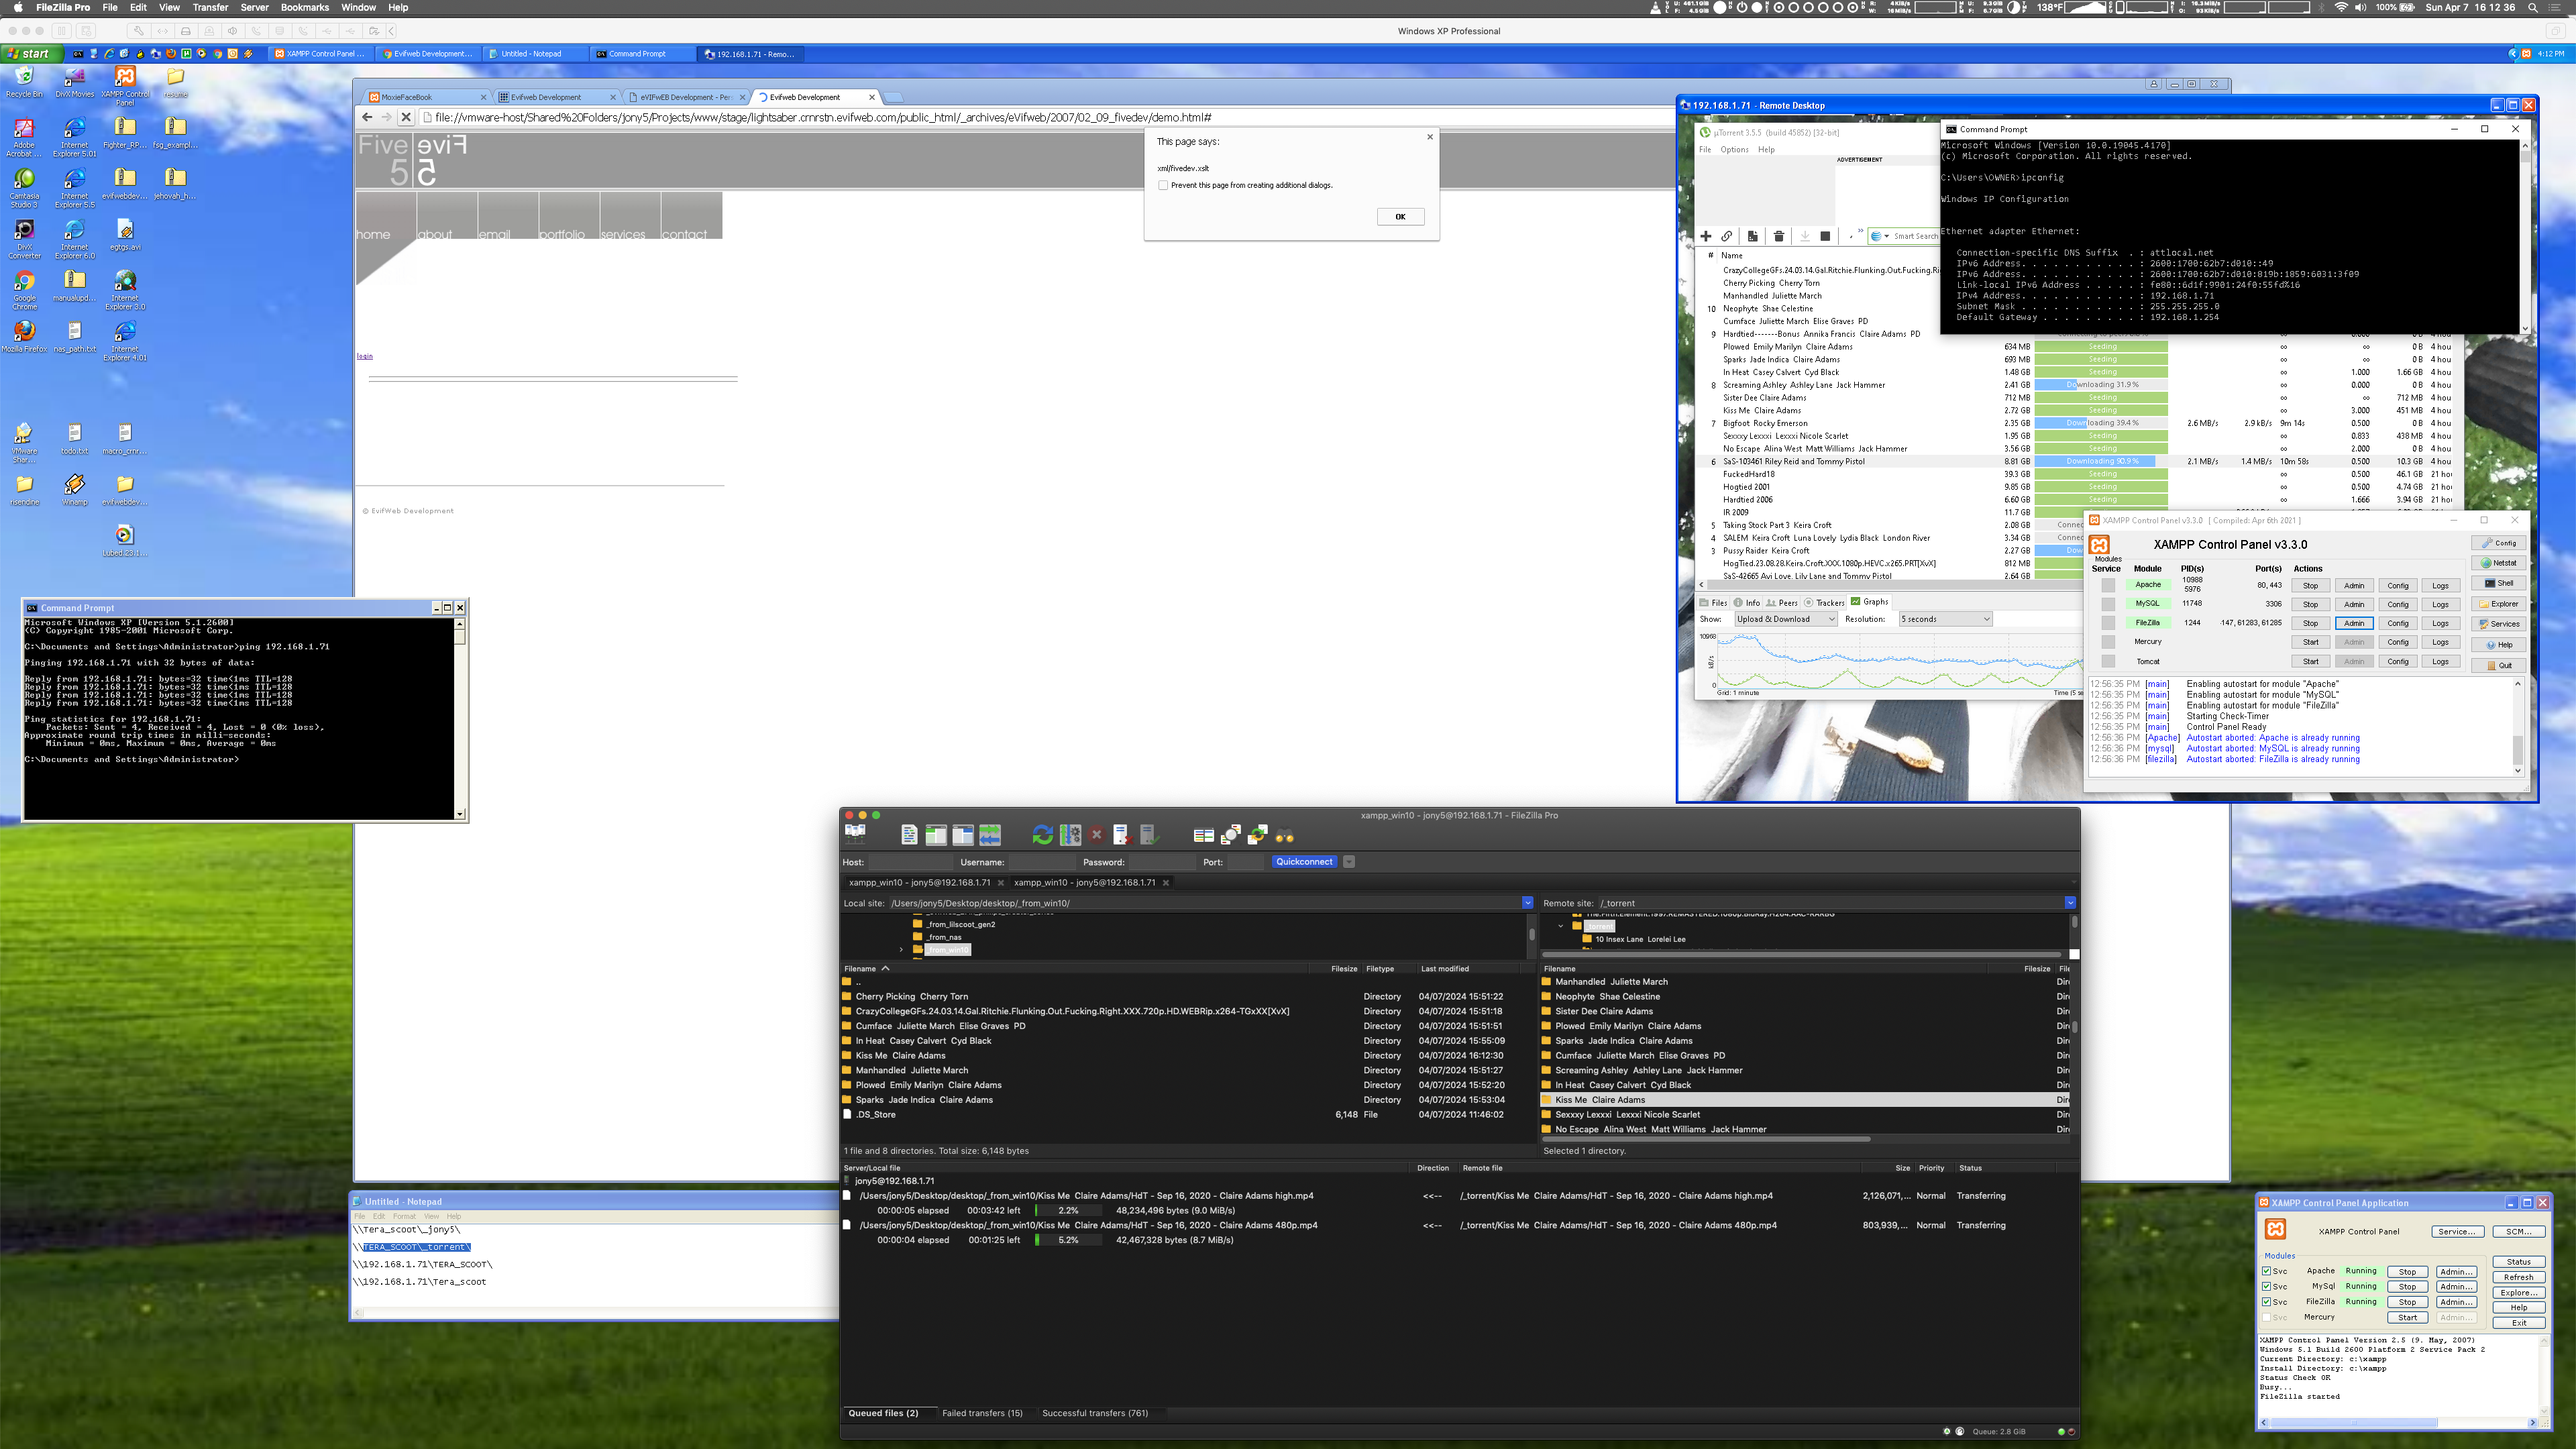The image size is (2576, 1449).
Task: Click OK in the page dialog
Action: click(x=1400, y=216)
